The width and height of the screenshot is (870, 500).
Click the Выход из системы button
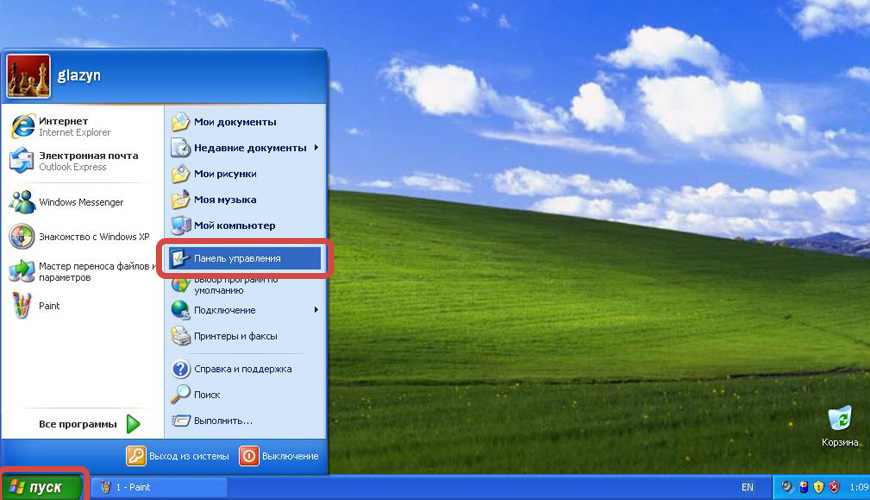(x=178, y=456)
